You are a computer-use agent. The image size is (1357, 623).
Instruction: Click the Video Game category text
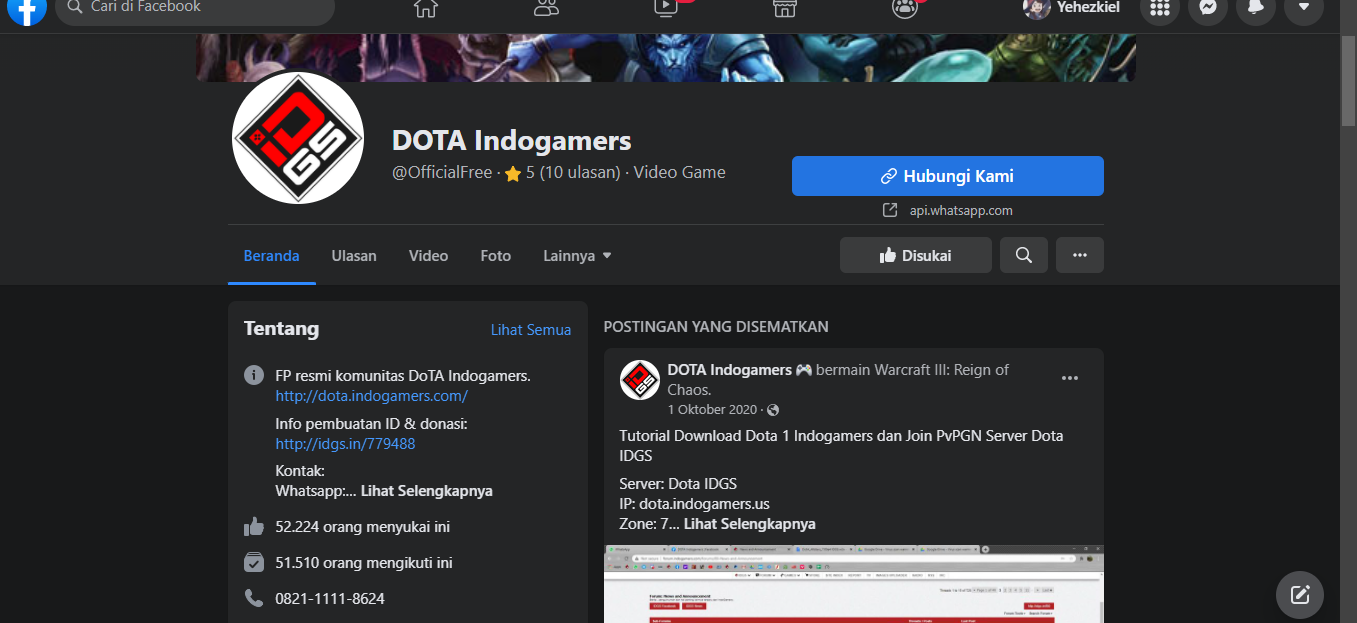pos(680,172)
